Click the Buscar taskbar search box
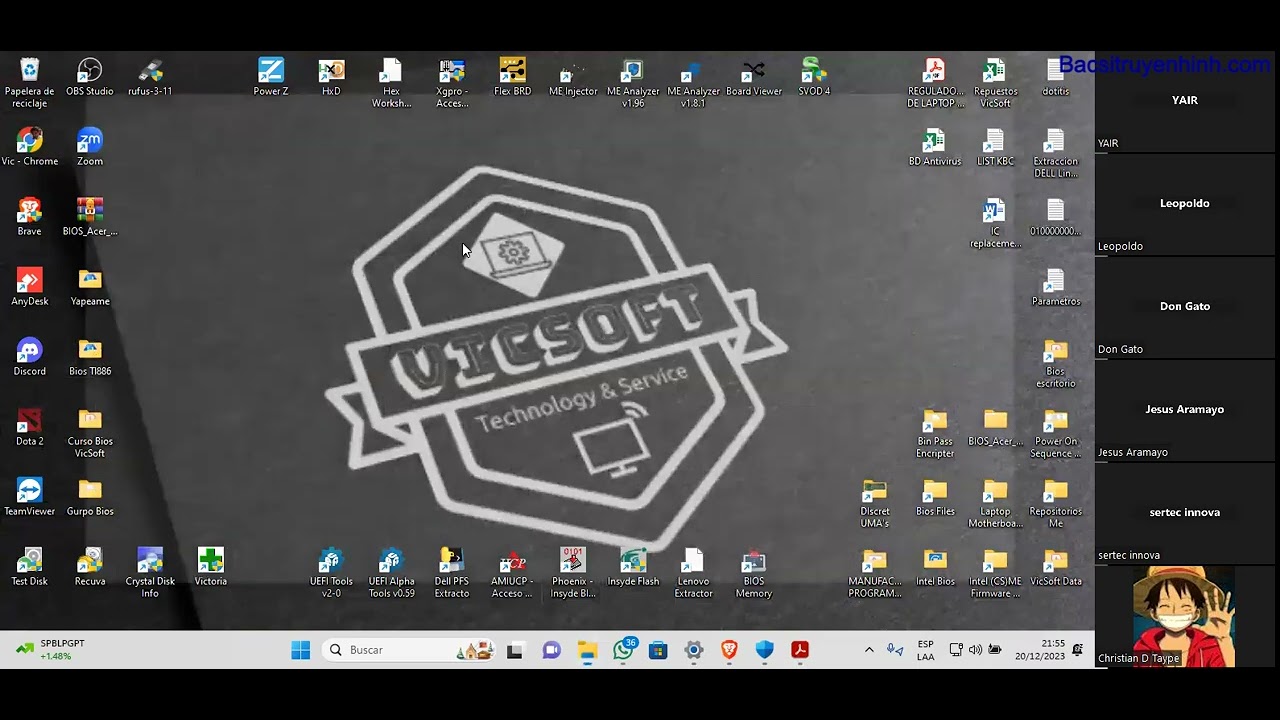 pyautogui.click(x=409, y=650)
